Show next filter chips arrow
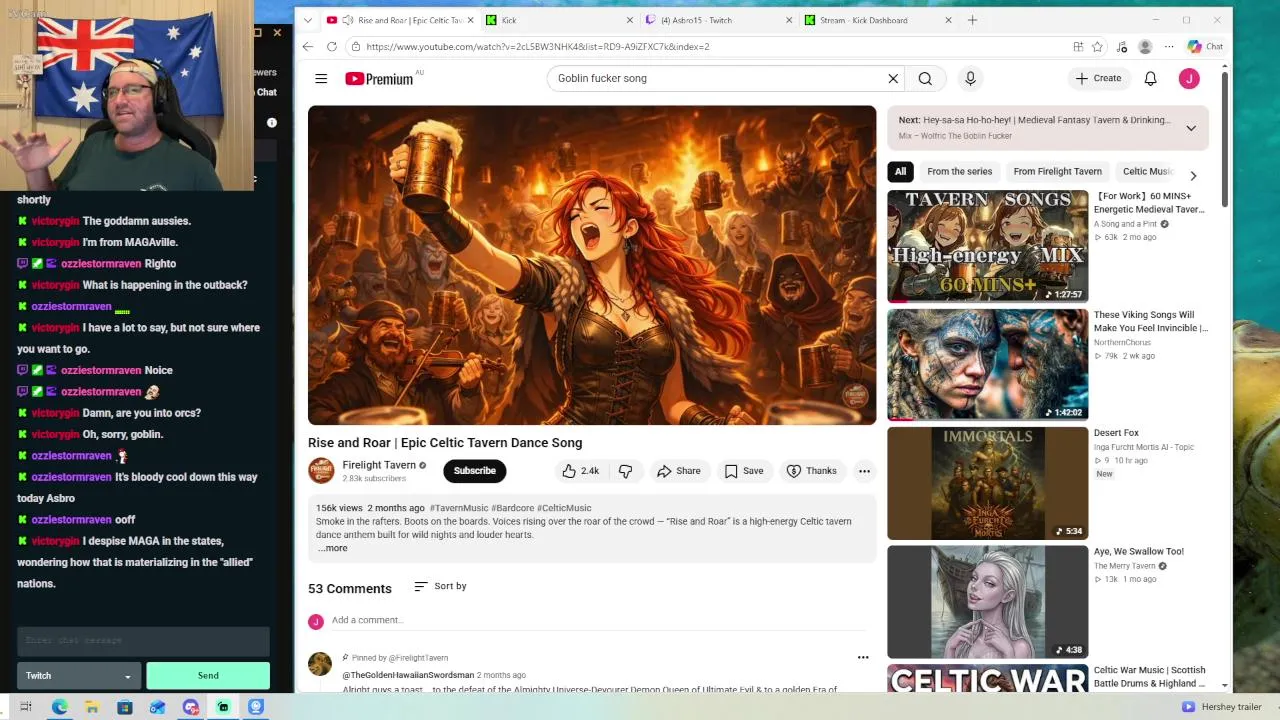The width and height of the screenshot is (1280, 720). pyautogui.click(x=1192, y=175)
